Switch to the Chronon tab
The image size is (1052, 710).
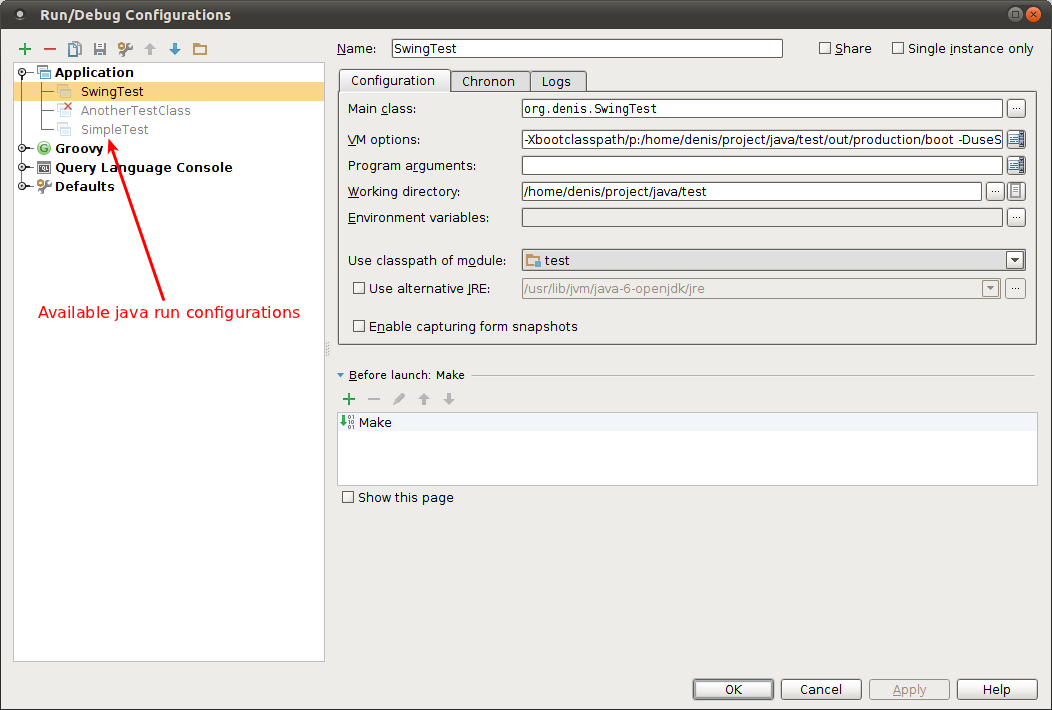(x=489, y=81)
